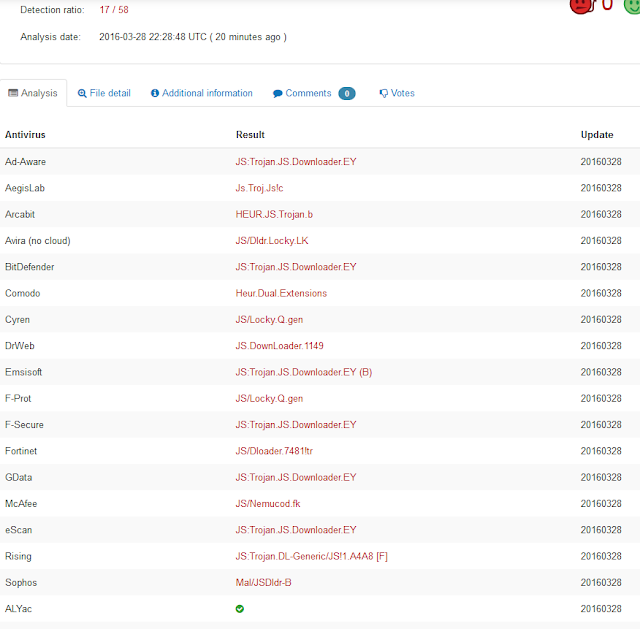This screenshot has width=640, height=629.
Task: Click the 17 / 58 detection ratio
Action: (114, 10)
